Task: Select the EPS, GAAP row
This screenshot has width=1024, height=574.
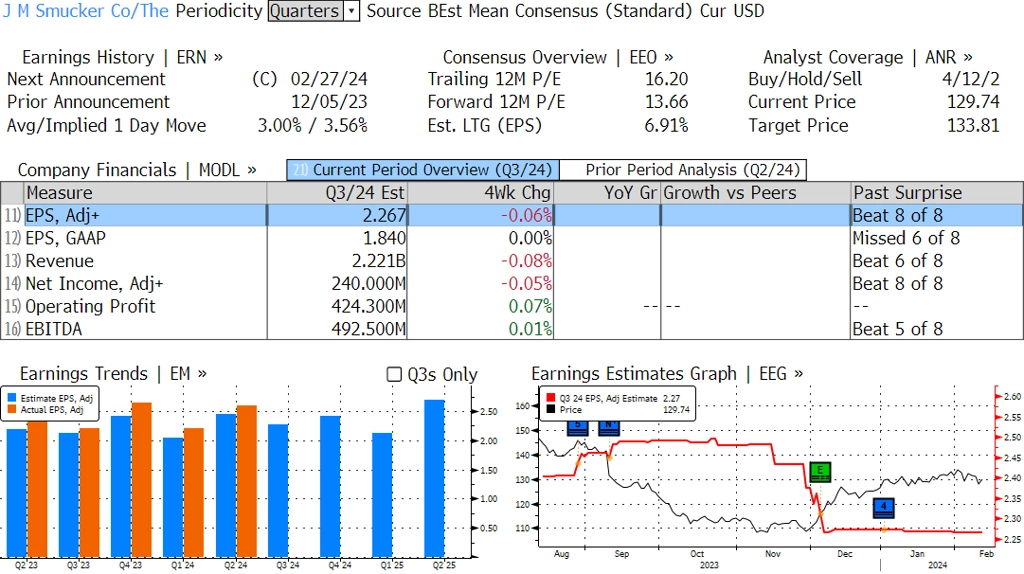Action: click(512, 238)
